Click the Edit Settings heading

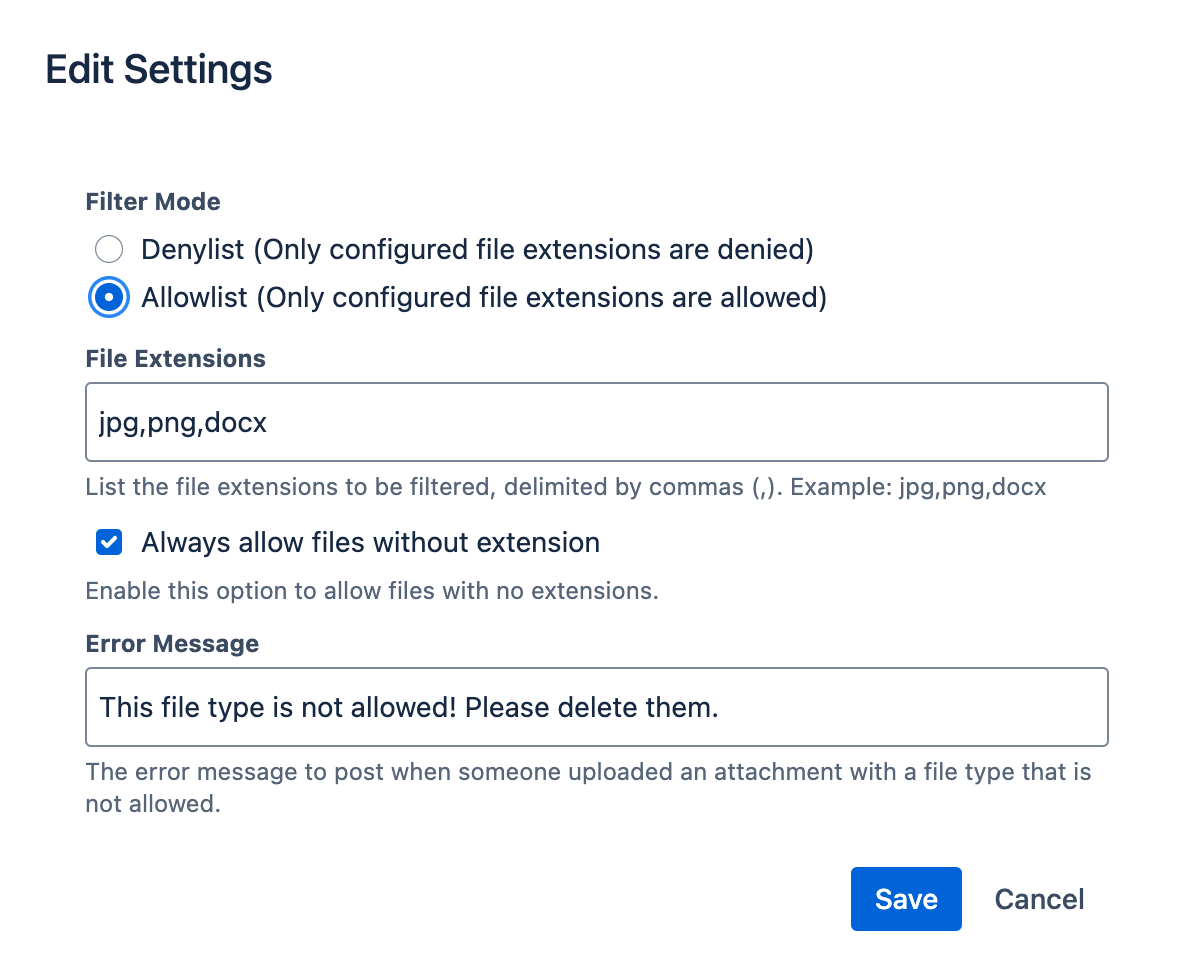157,69
